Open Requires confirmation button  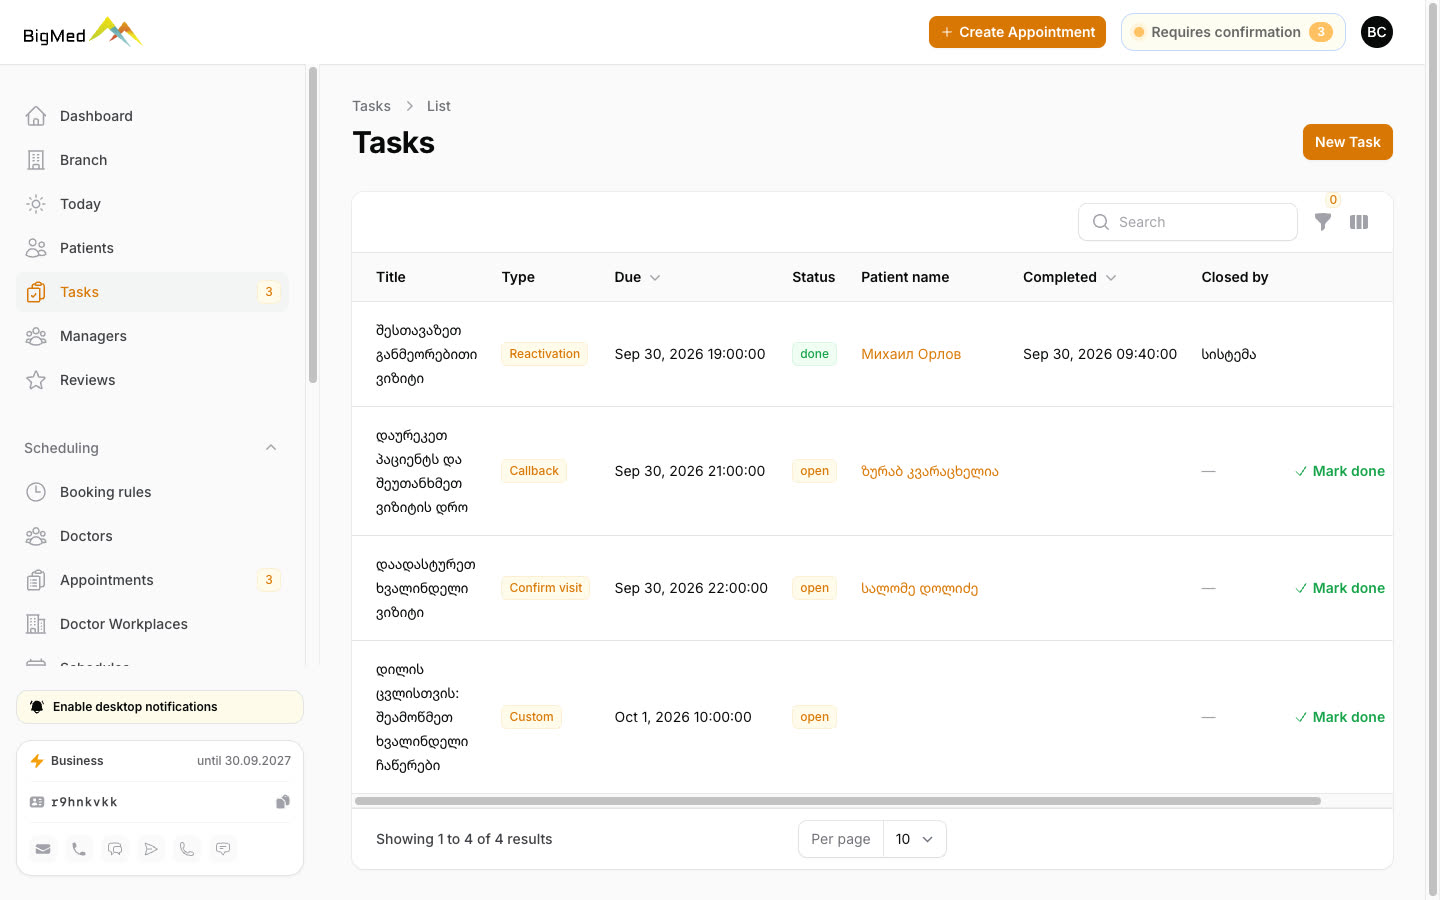click(x=1233, y=32)
